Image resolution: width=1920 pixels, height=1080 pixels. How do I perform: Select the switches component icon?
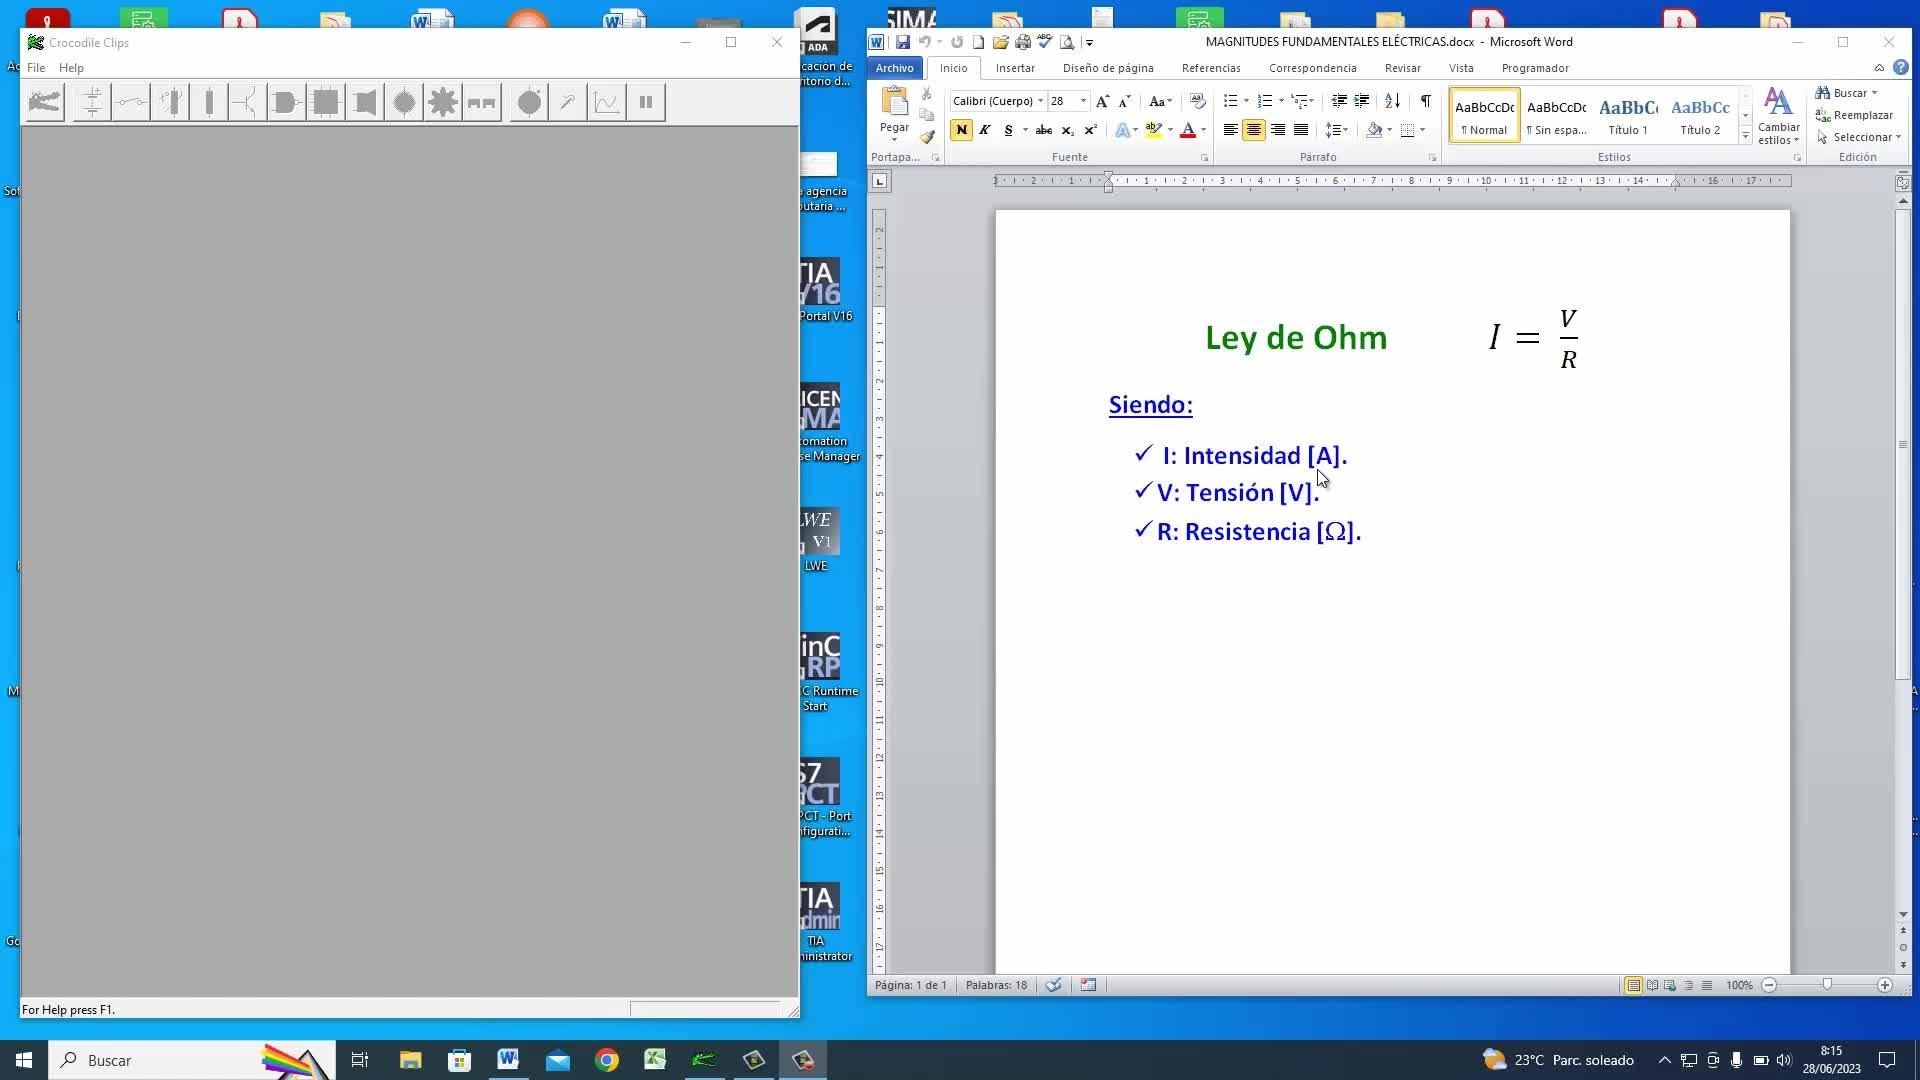pyautogui.click(x=131, y=102)
